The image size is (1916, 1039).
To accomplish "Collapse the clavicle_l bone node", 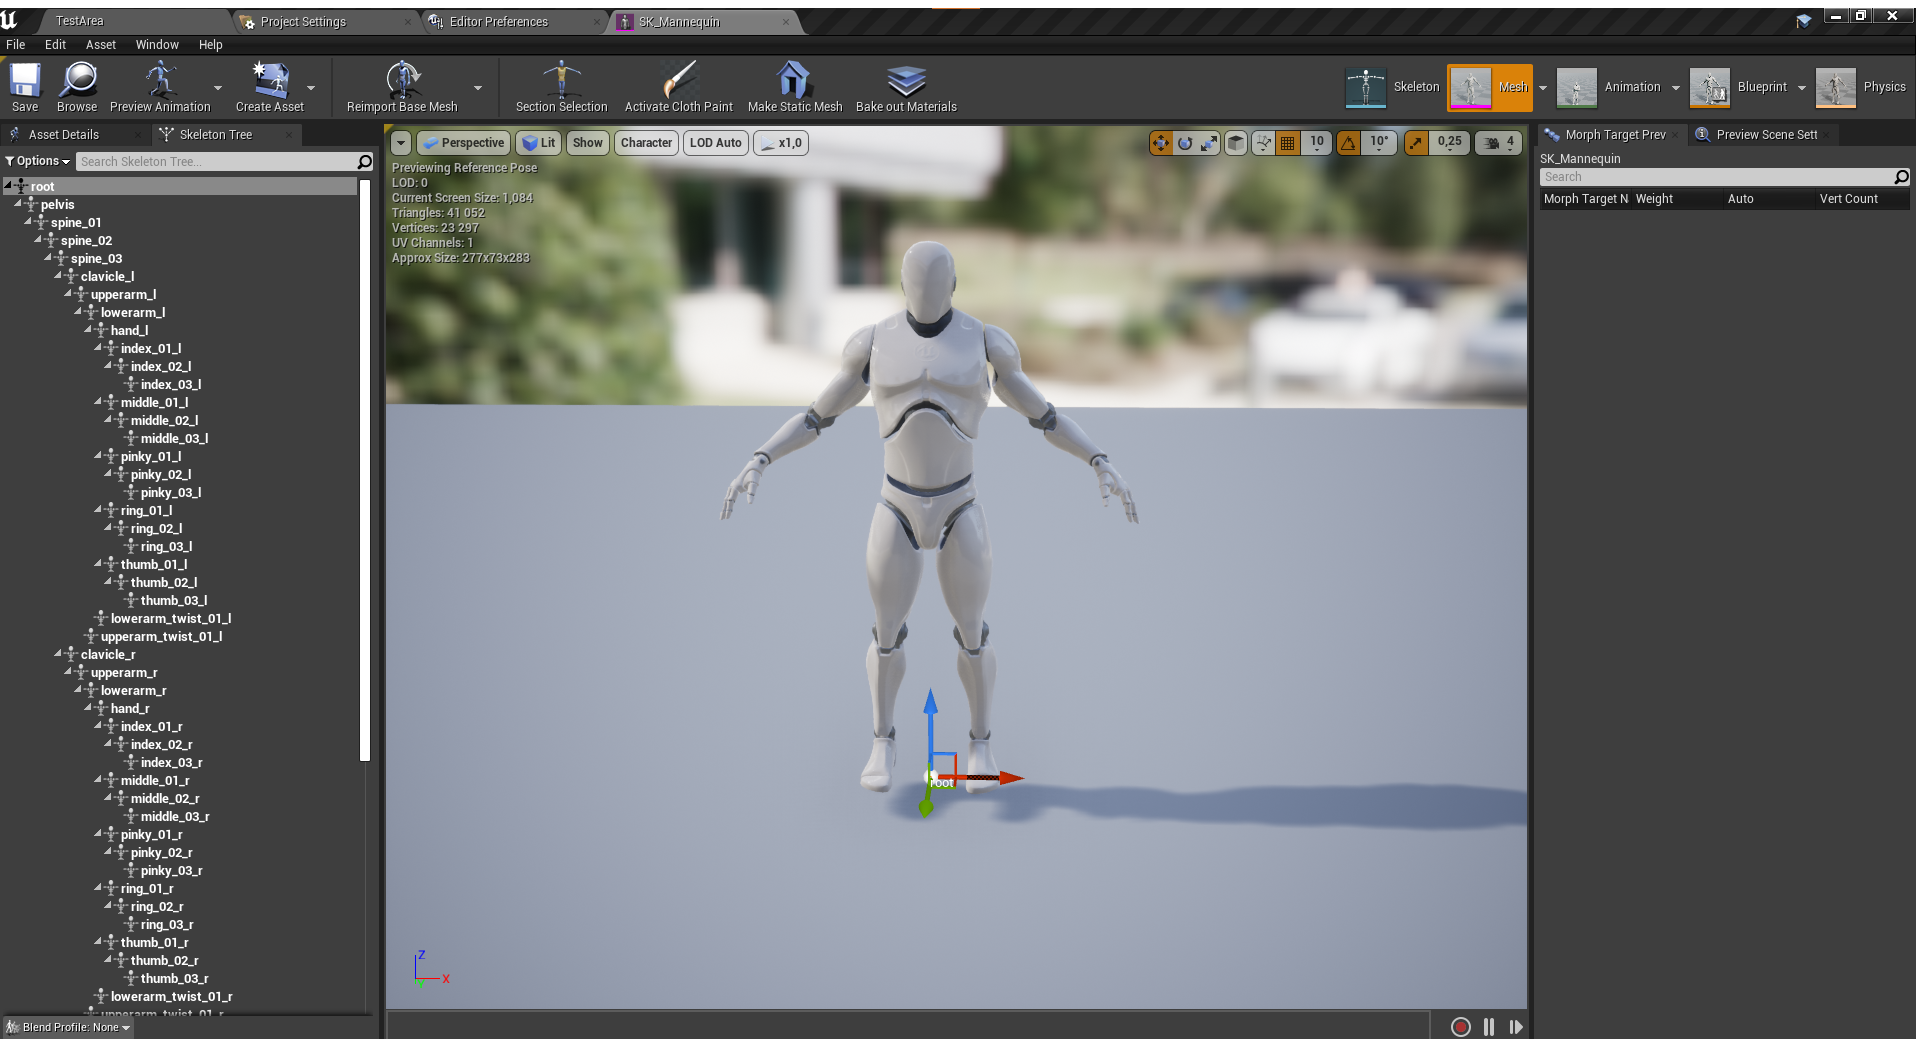I will click(58, 276).
